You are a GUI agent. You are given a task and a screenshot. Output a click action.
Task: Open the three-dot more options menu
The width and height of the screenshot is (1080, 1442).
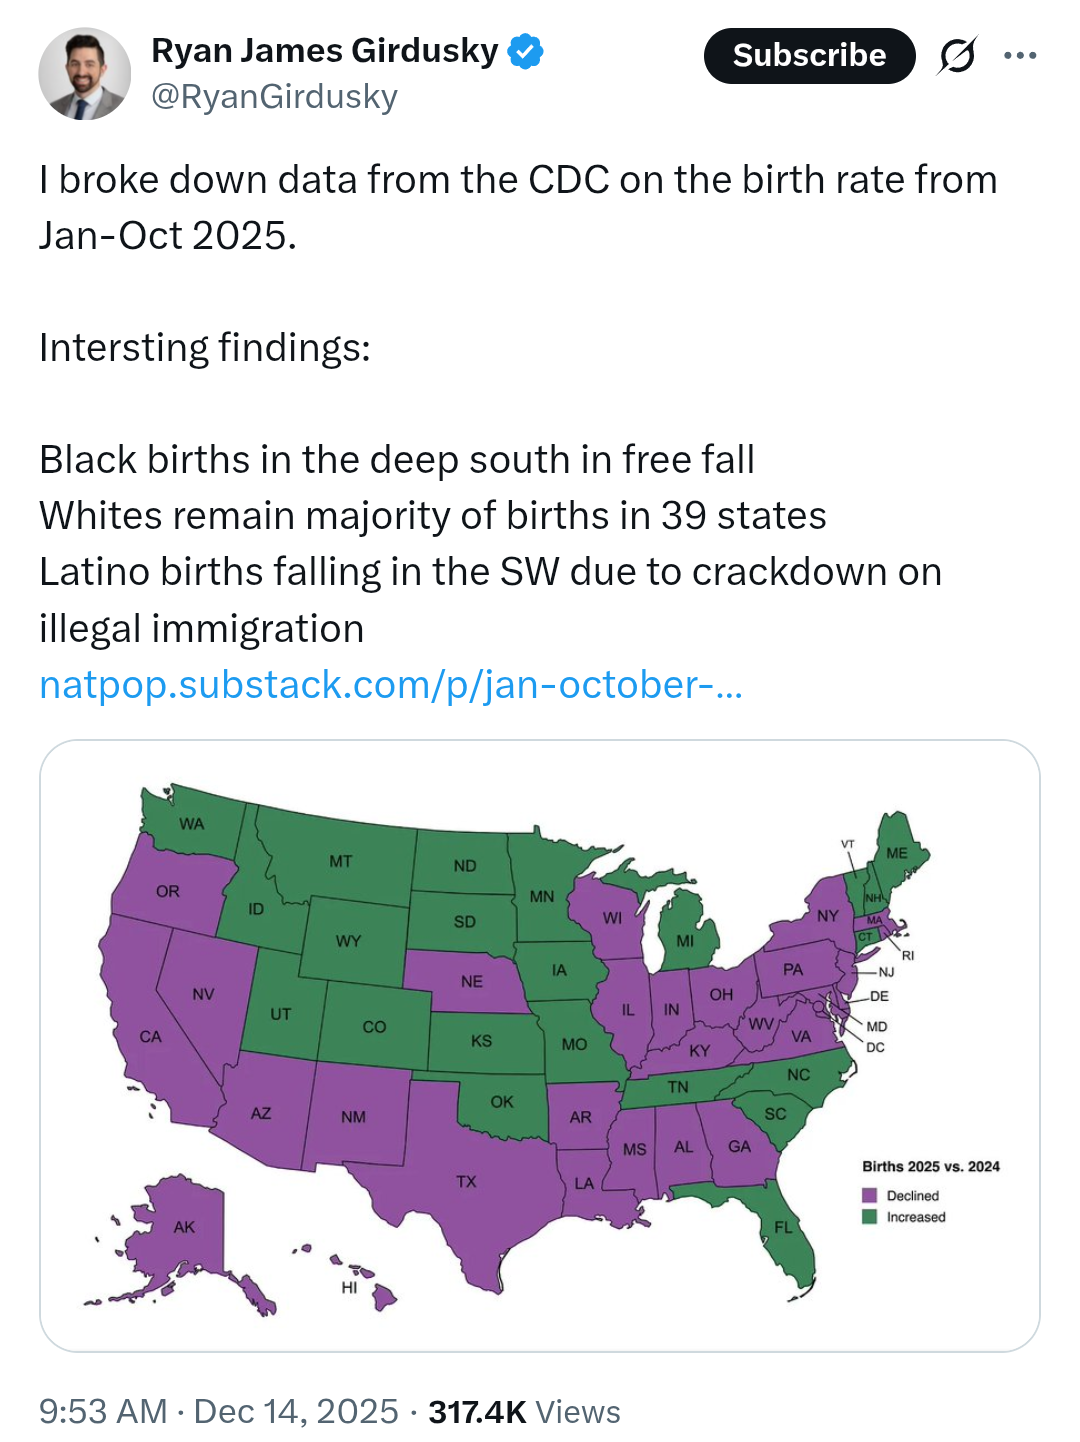click(1020, 56)
